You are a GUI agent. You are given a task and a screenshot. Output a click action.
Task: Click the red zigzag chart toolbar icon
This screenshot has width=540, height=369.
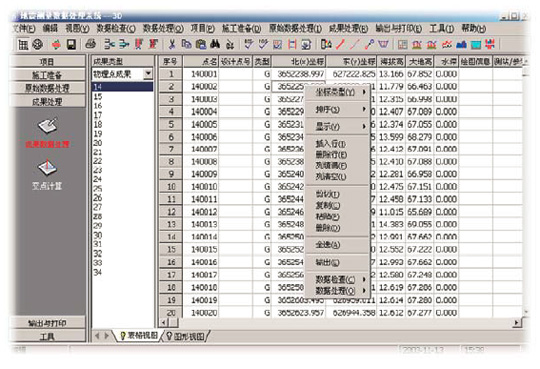[x=447, y=44]
